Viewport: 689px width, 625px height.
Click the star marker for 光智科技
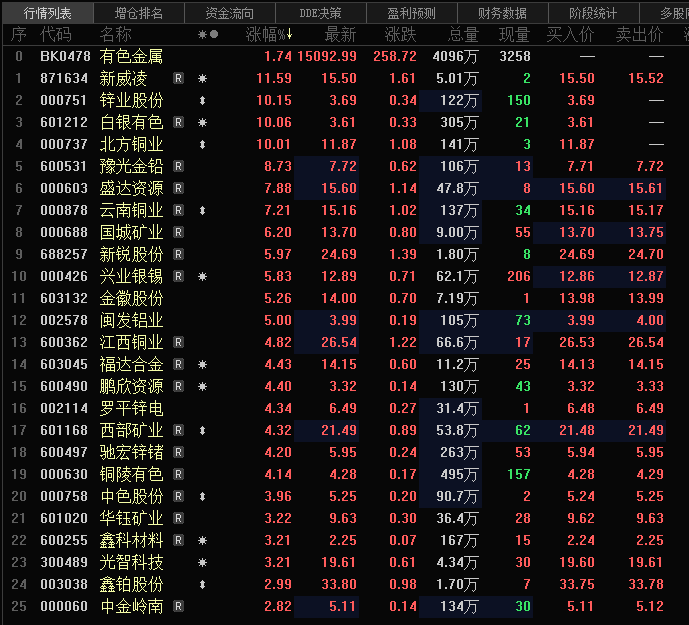(202, 562)
